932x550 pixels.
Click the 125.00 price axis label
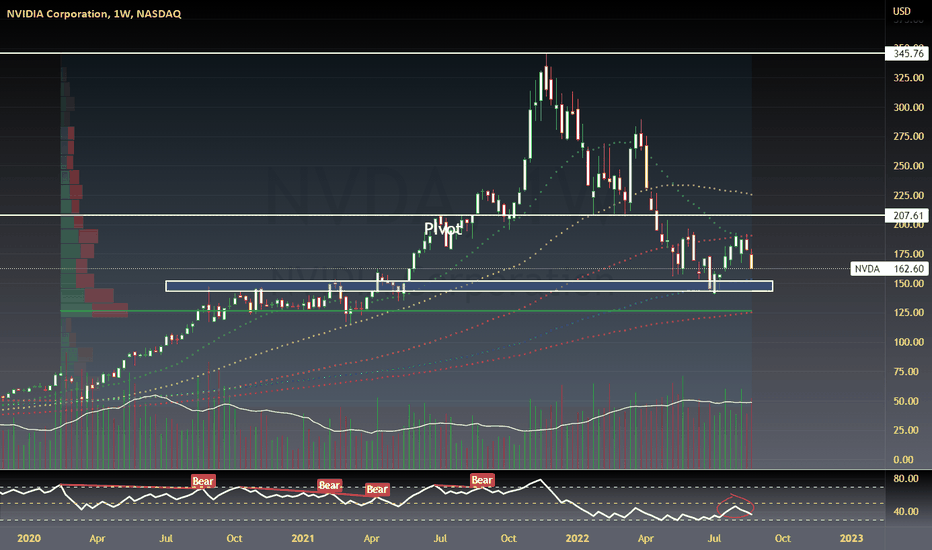(x=909, y=313)
